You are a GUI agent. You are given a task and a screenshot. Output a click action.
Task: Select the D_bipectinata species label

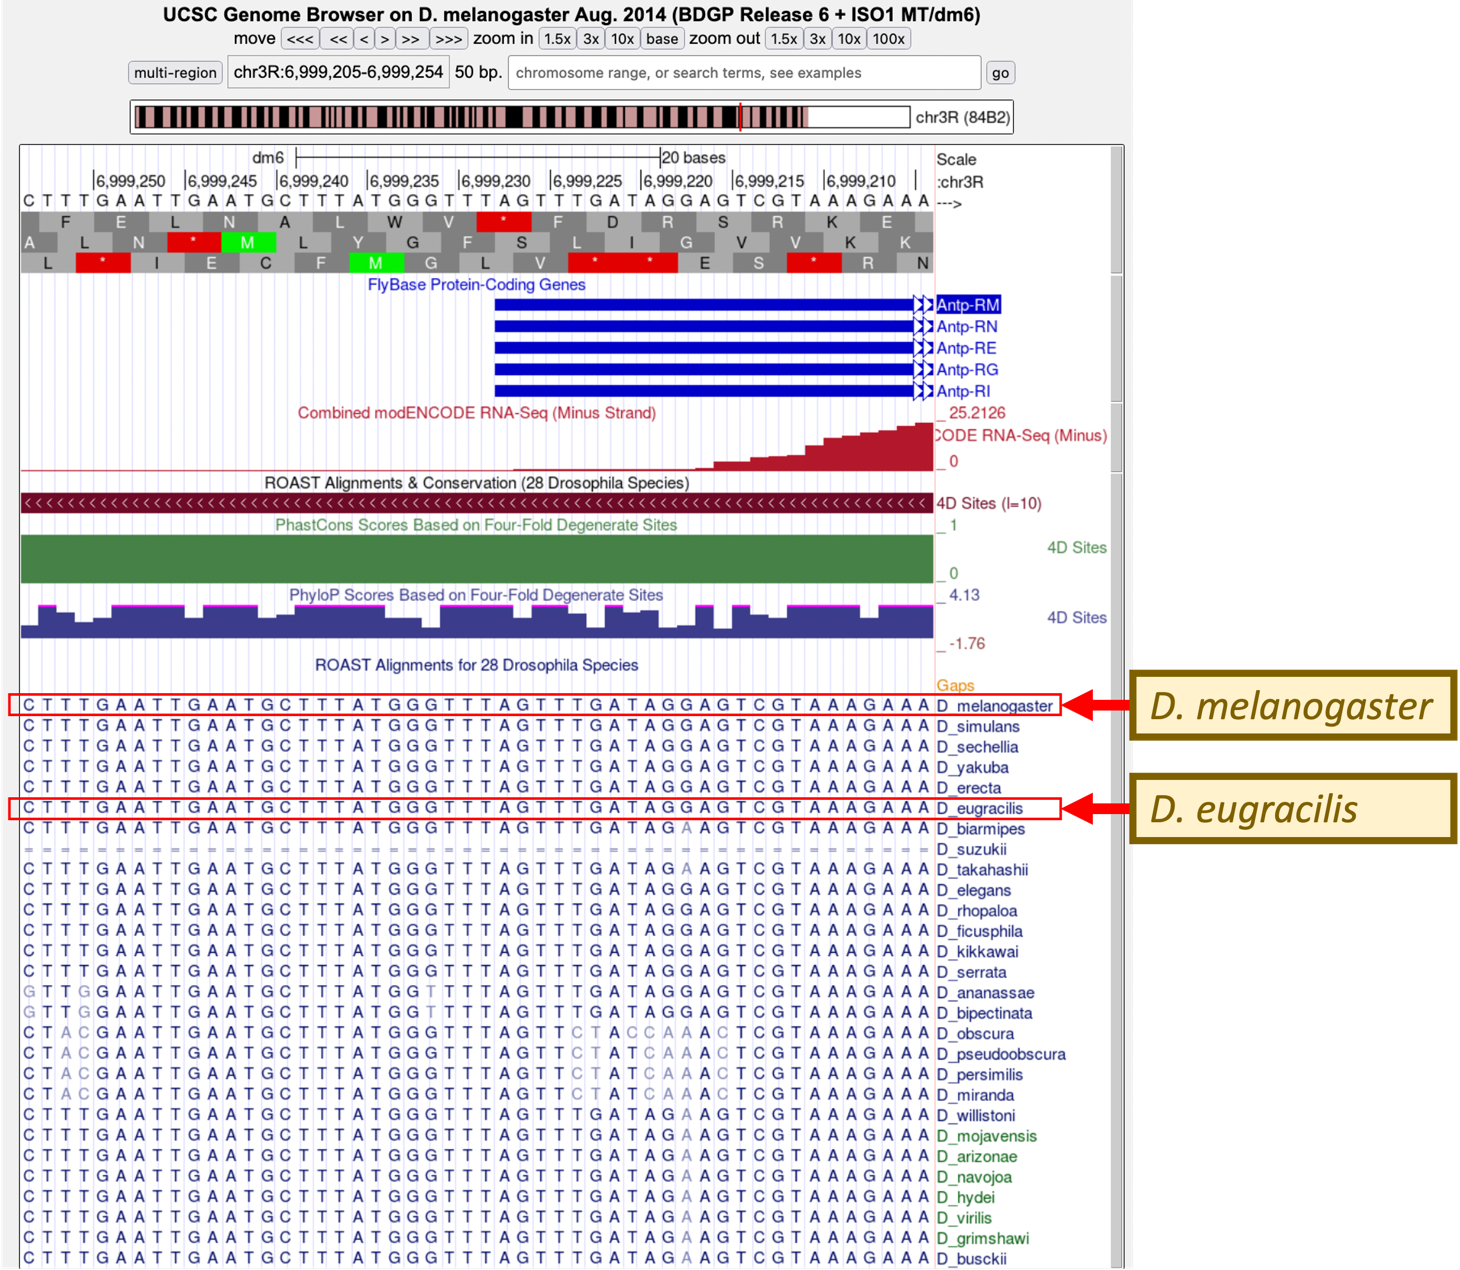tap(984, 1014)
